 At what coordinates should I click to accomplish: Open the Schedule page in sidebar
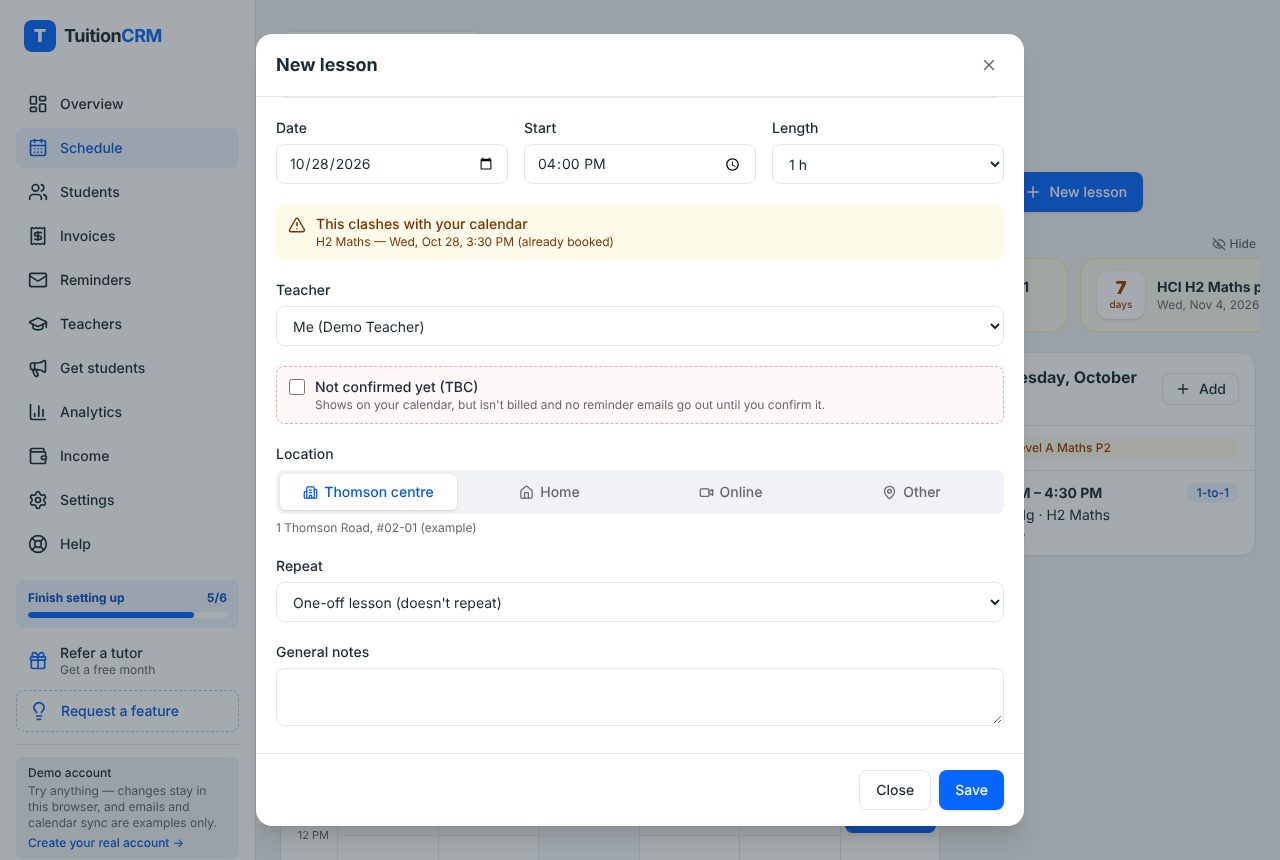coord(127,148)
